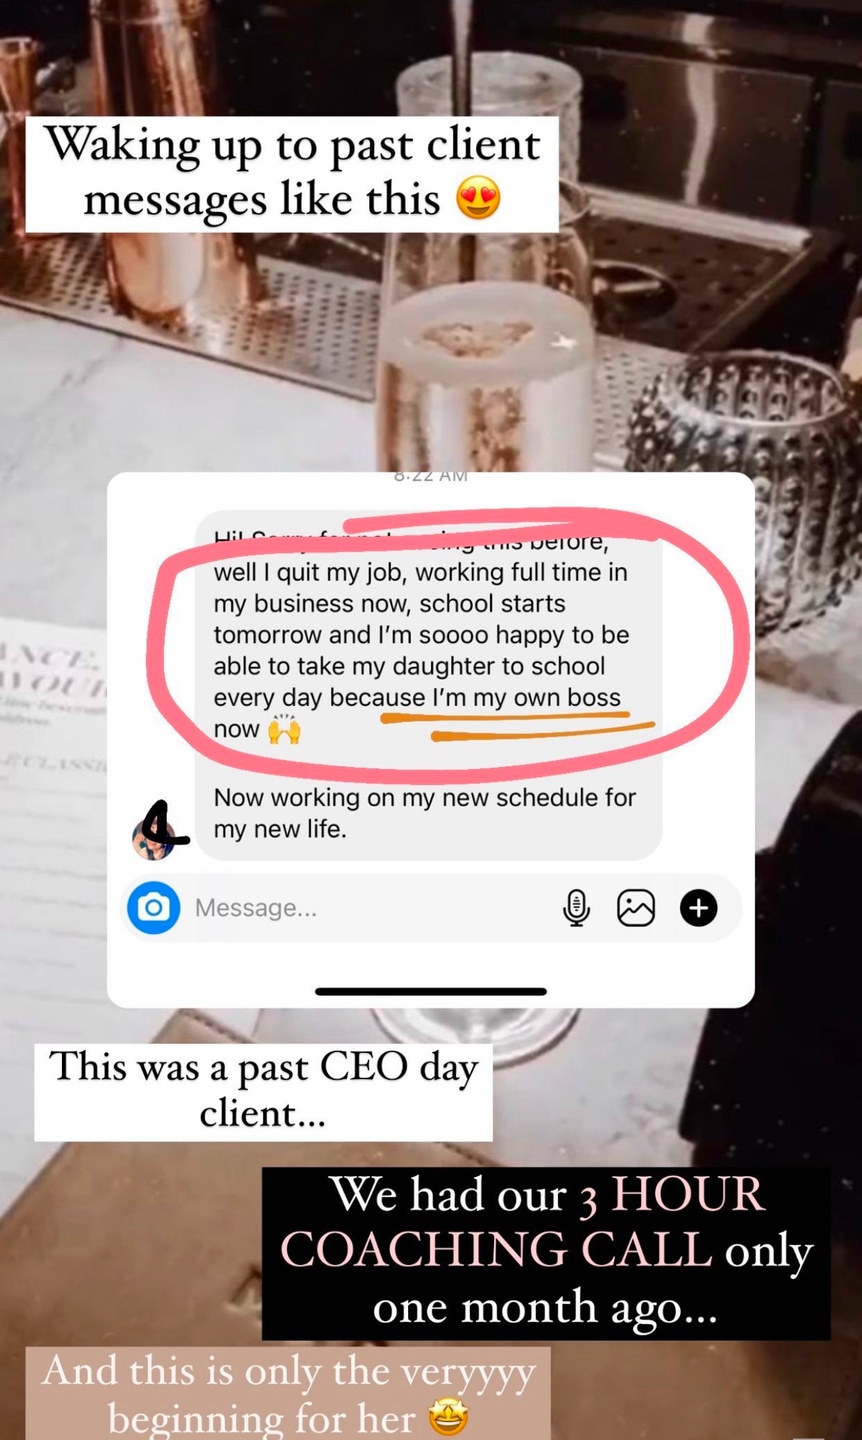Tap the 'veryyyy beginning for her' caption
Screen dimensions: 862x1440
click(288, 1394)
